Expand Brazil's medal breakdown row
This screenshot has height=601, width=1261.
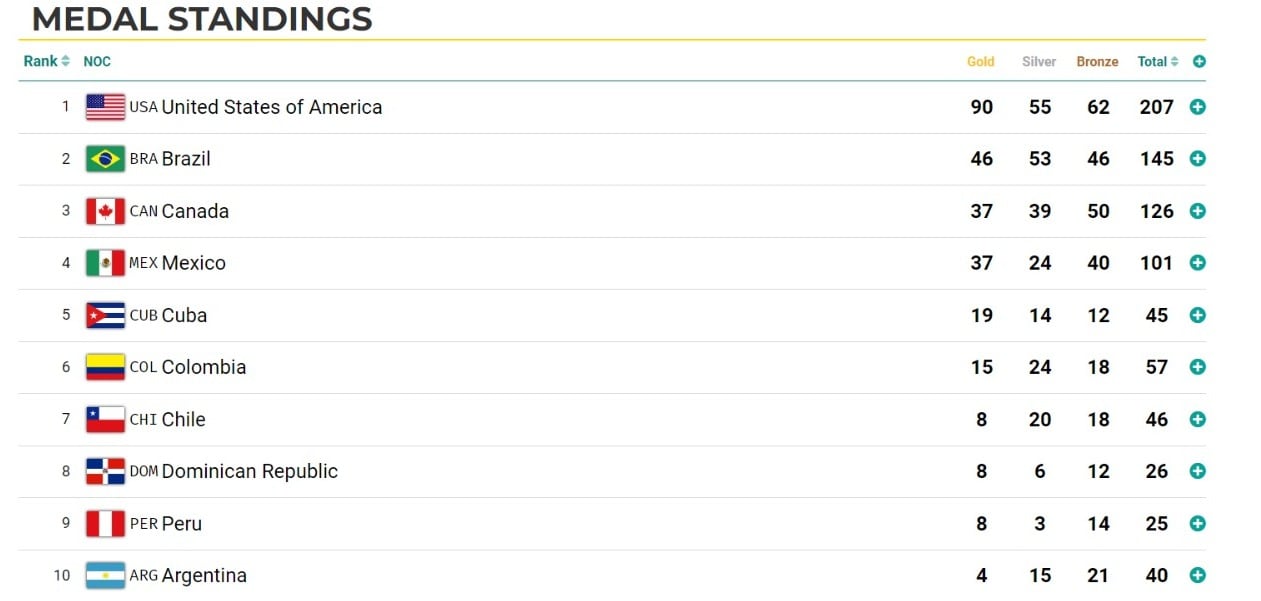tap(1197, 159)
